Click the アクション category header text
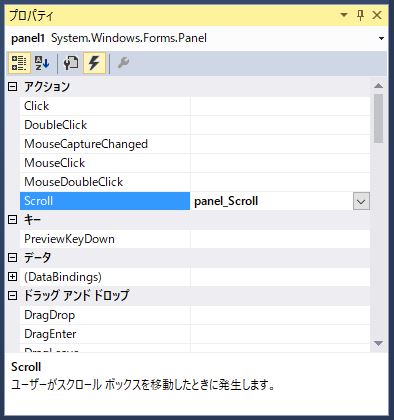The image size is (394, 420). [47, 87]
